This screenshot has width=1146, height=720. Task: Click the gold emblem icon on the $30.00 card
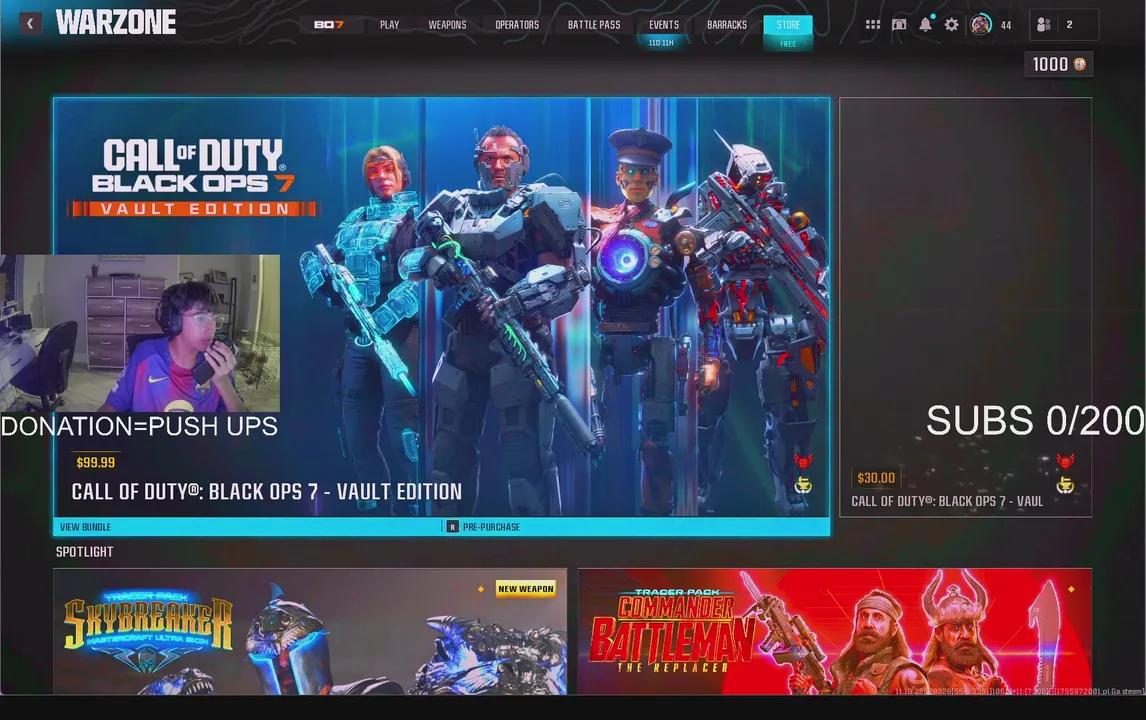(x=1065, y=485)
